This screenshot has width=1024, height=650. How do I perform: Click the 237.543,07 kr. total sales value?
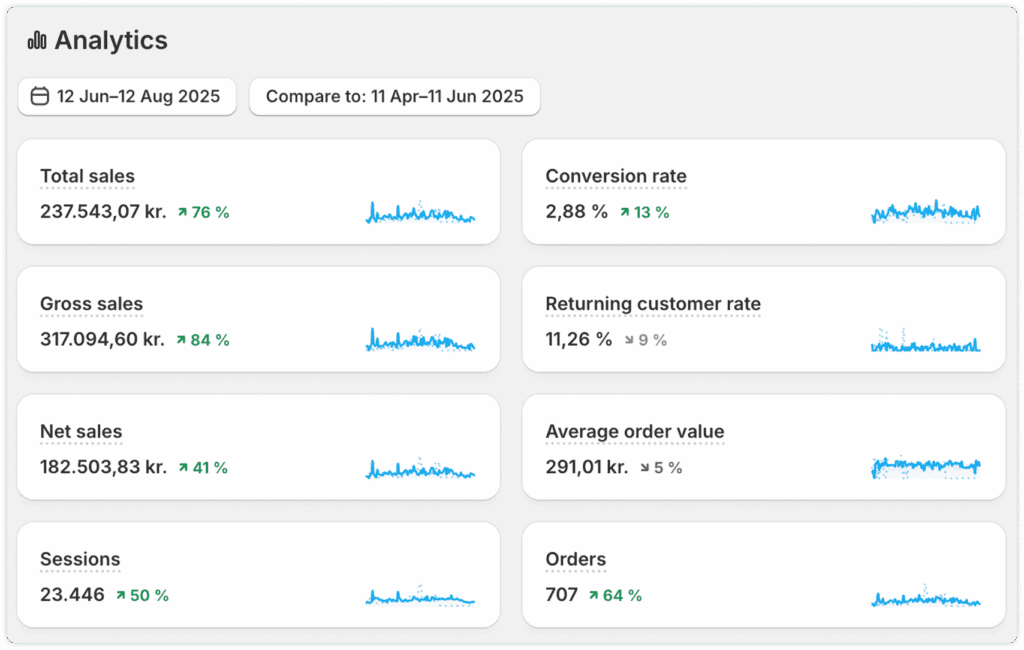tap(103, 212)
